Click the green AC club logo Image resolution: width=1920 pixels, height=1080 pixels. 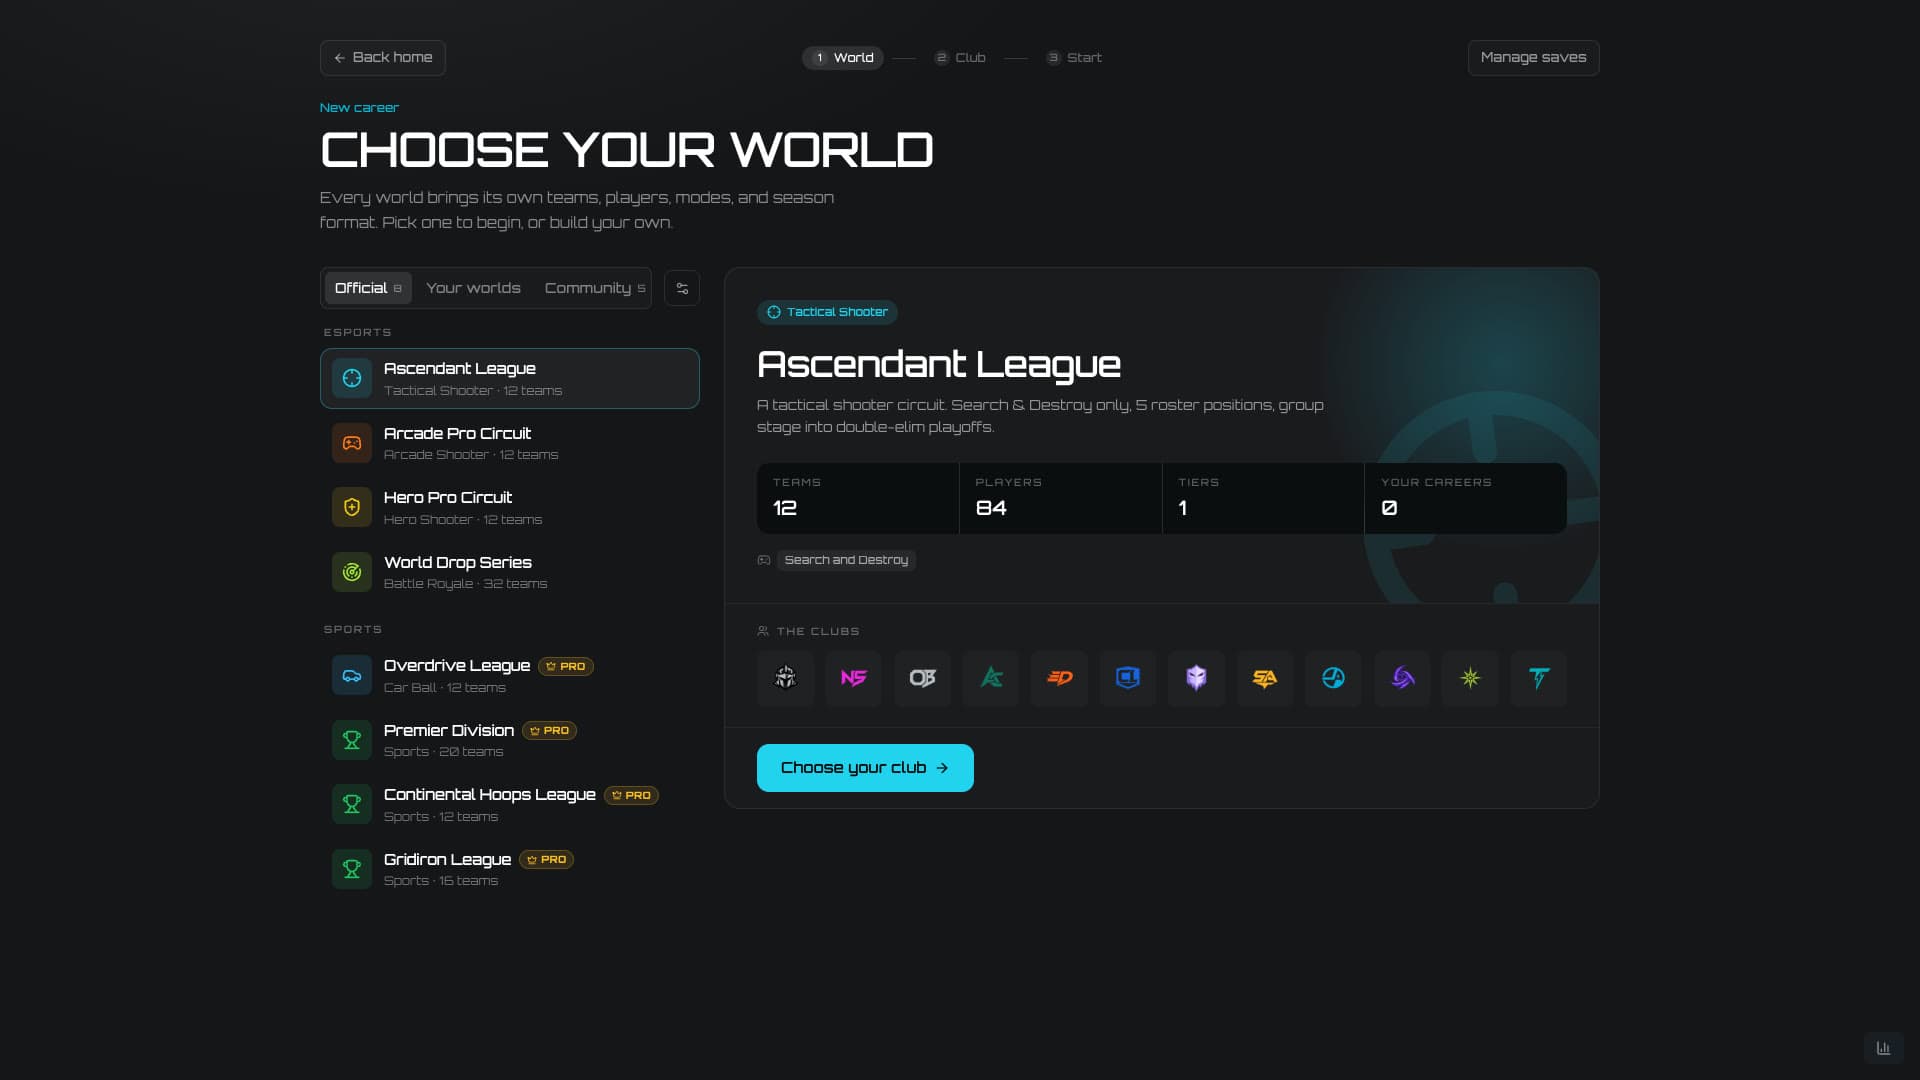coord(990,678)
